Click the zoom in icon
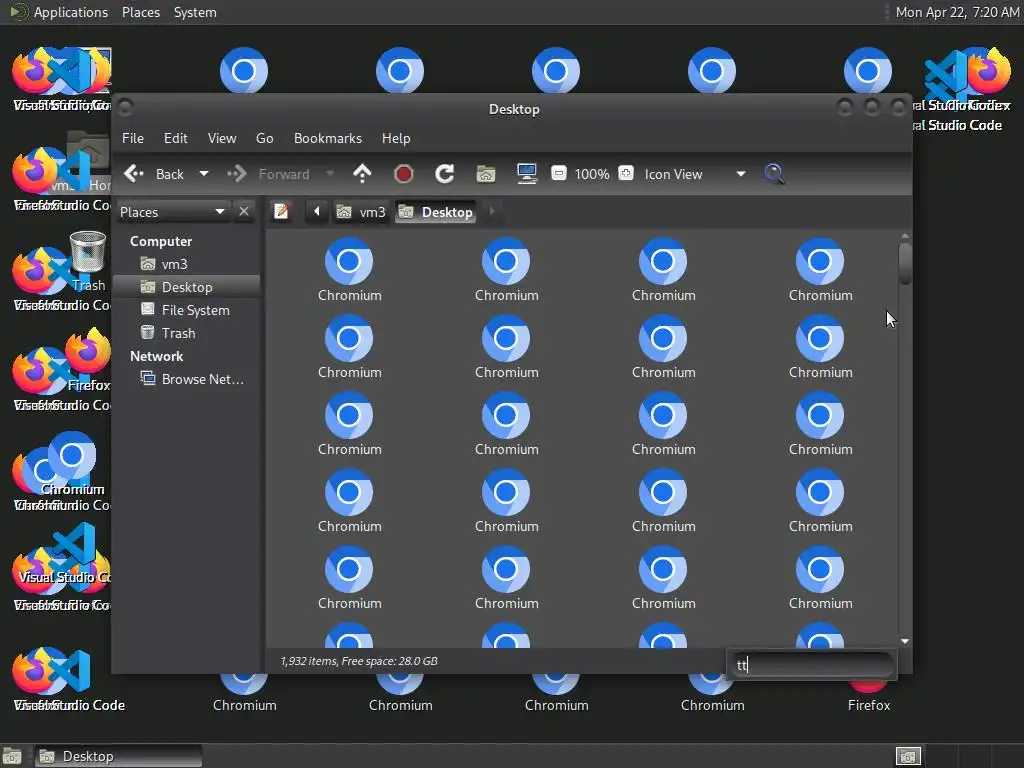 coord(626,173)
